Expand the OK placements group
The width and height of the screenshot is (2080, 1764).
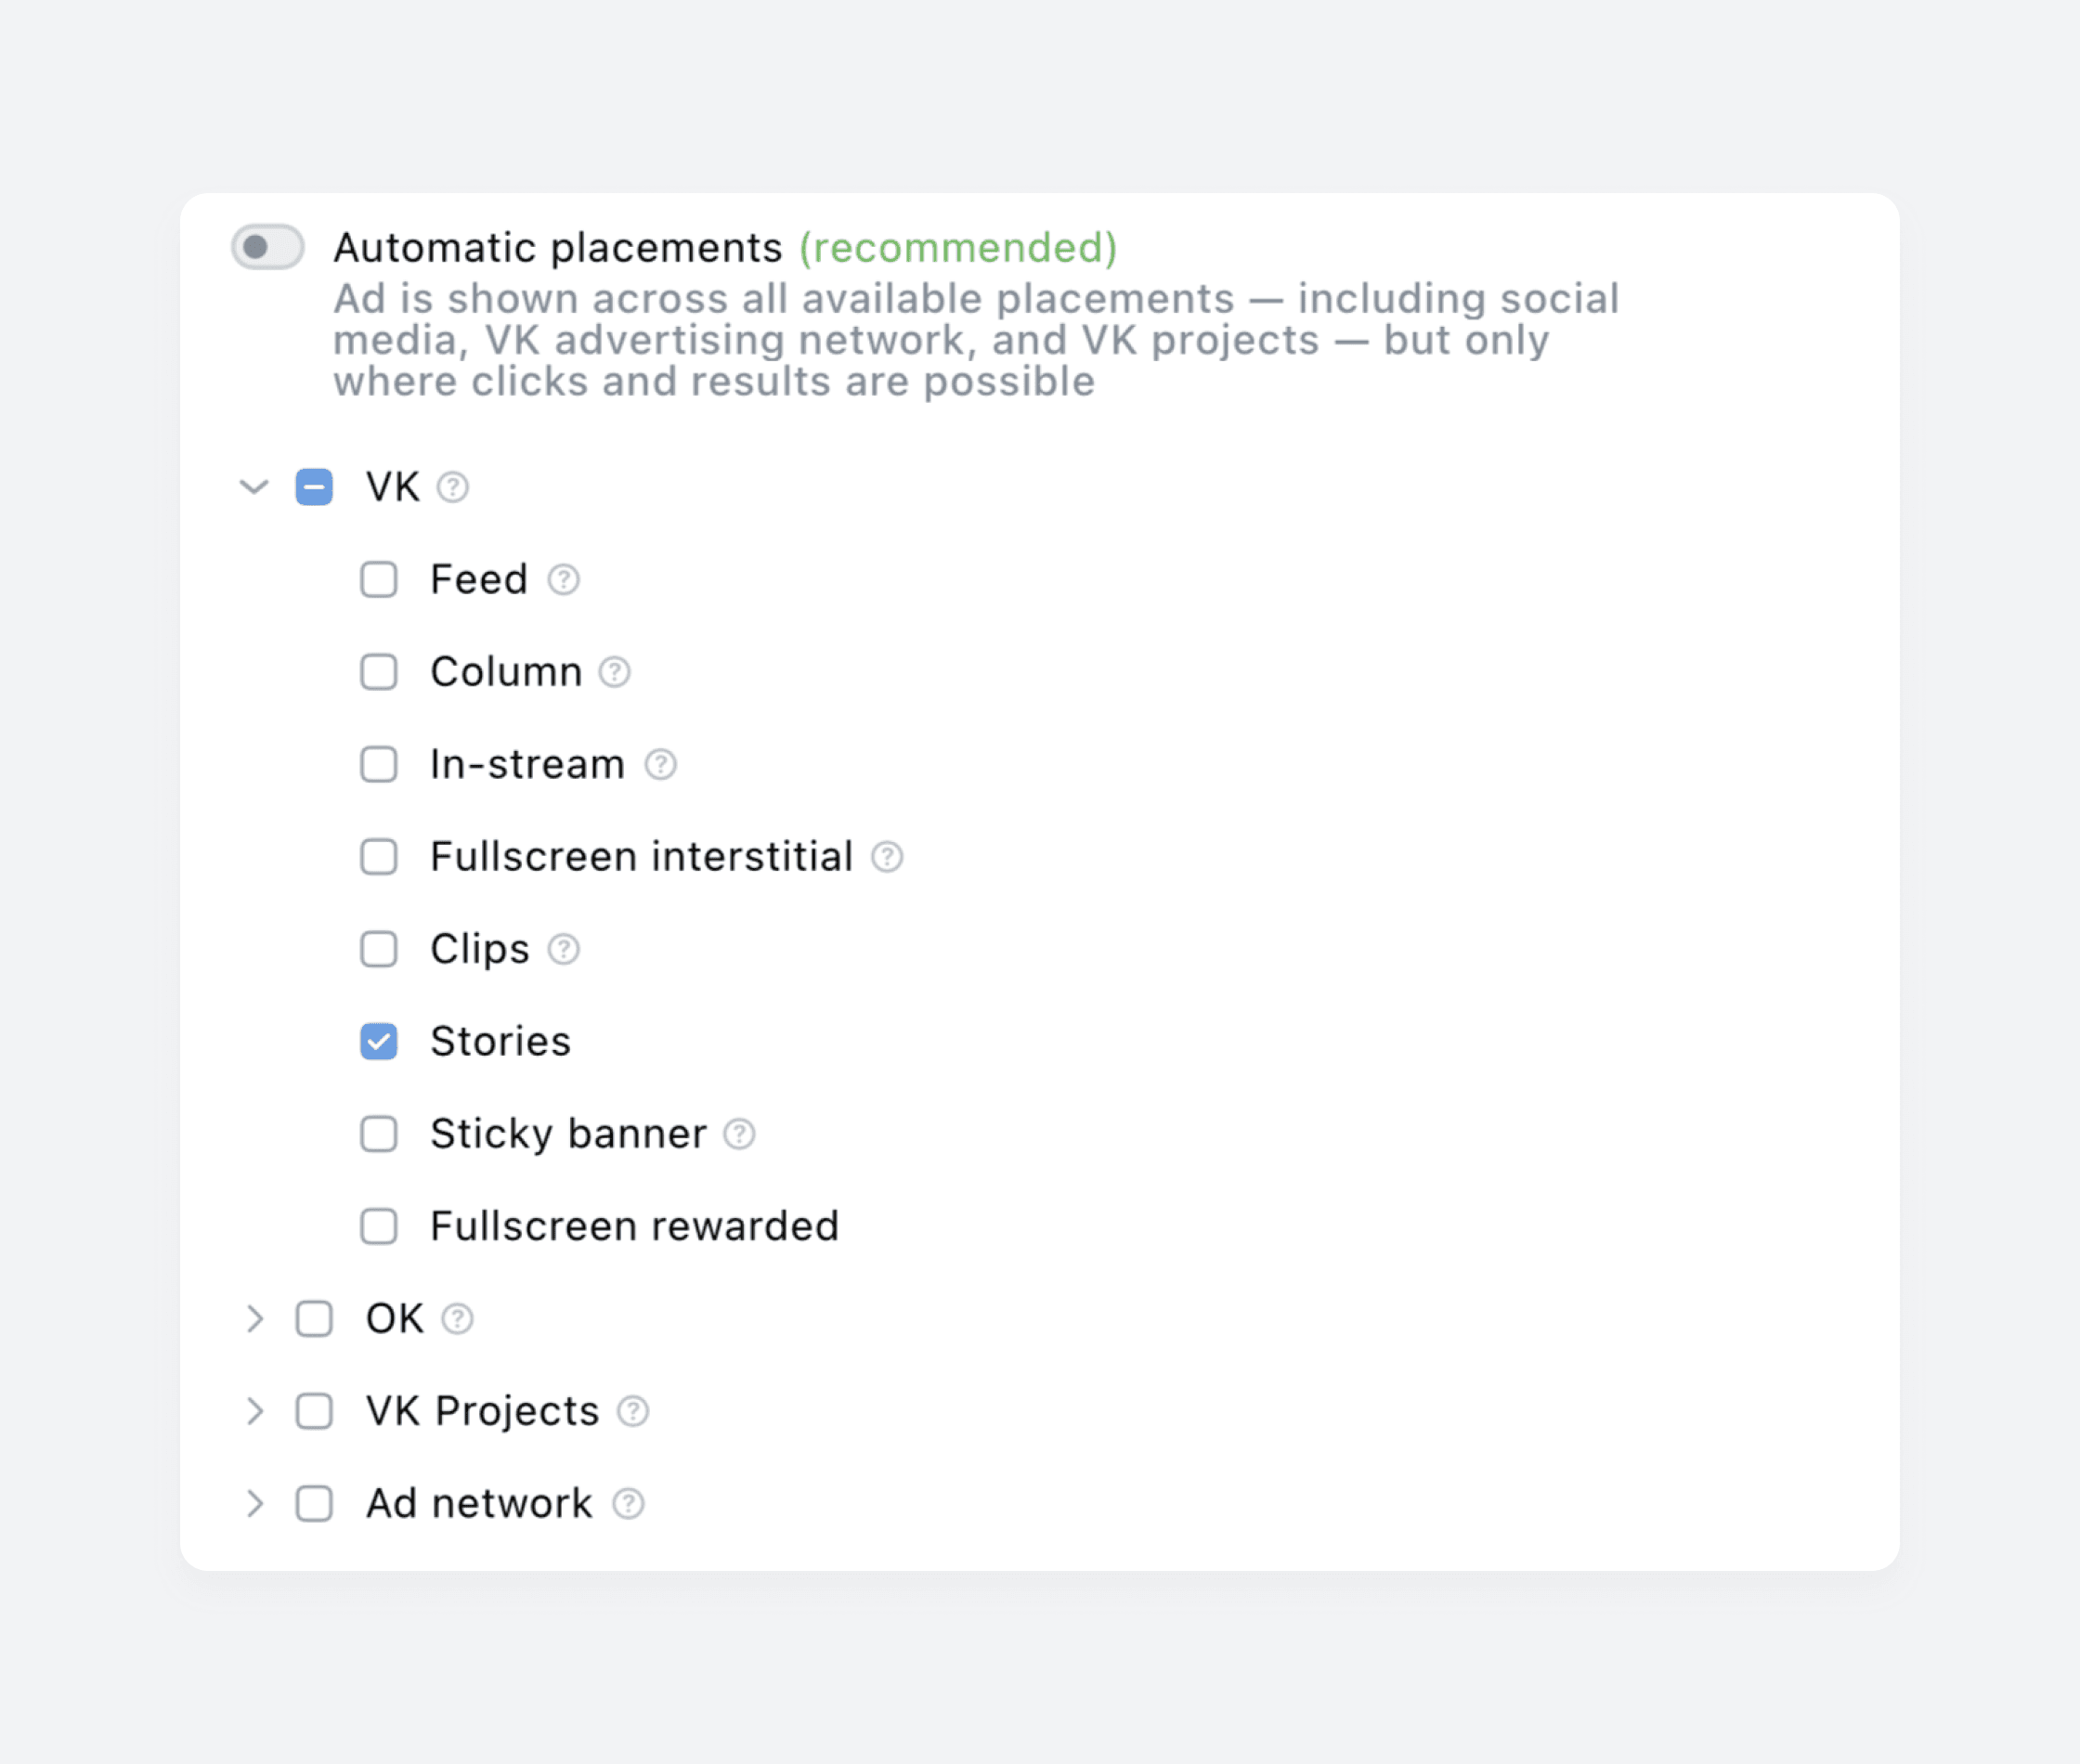tap(254, 1319)
